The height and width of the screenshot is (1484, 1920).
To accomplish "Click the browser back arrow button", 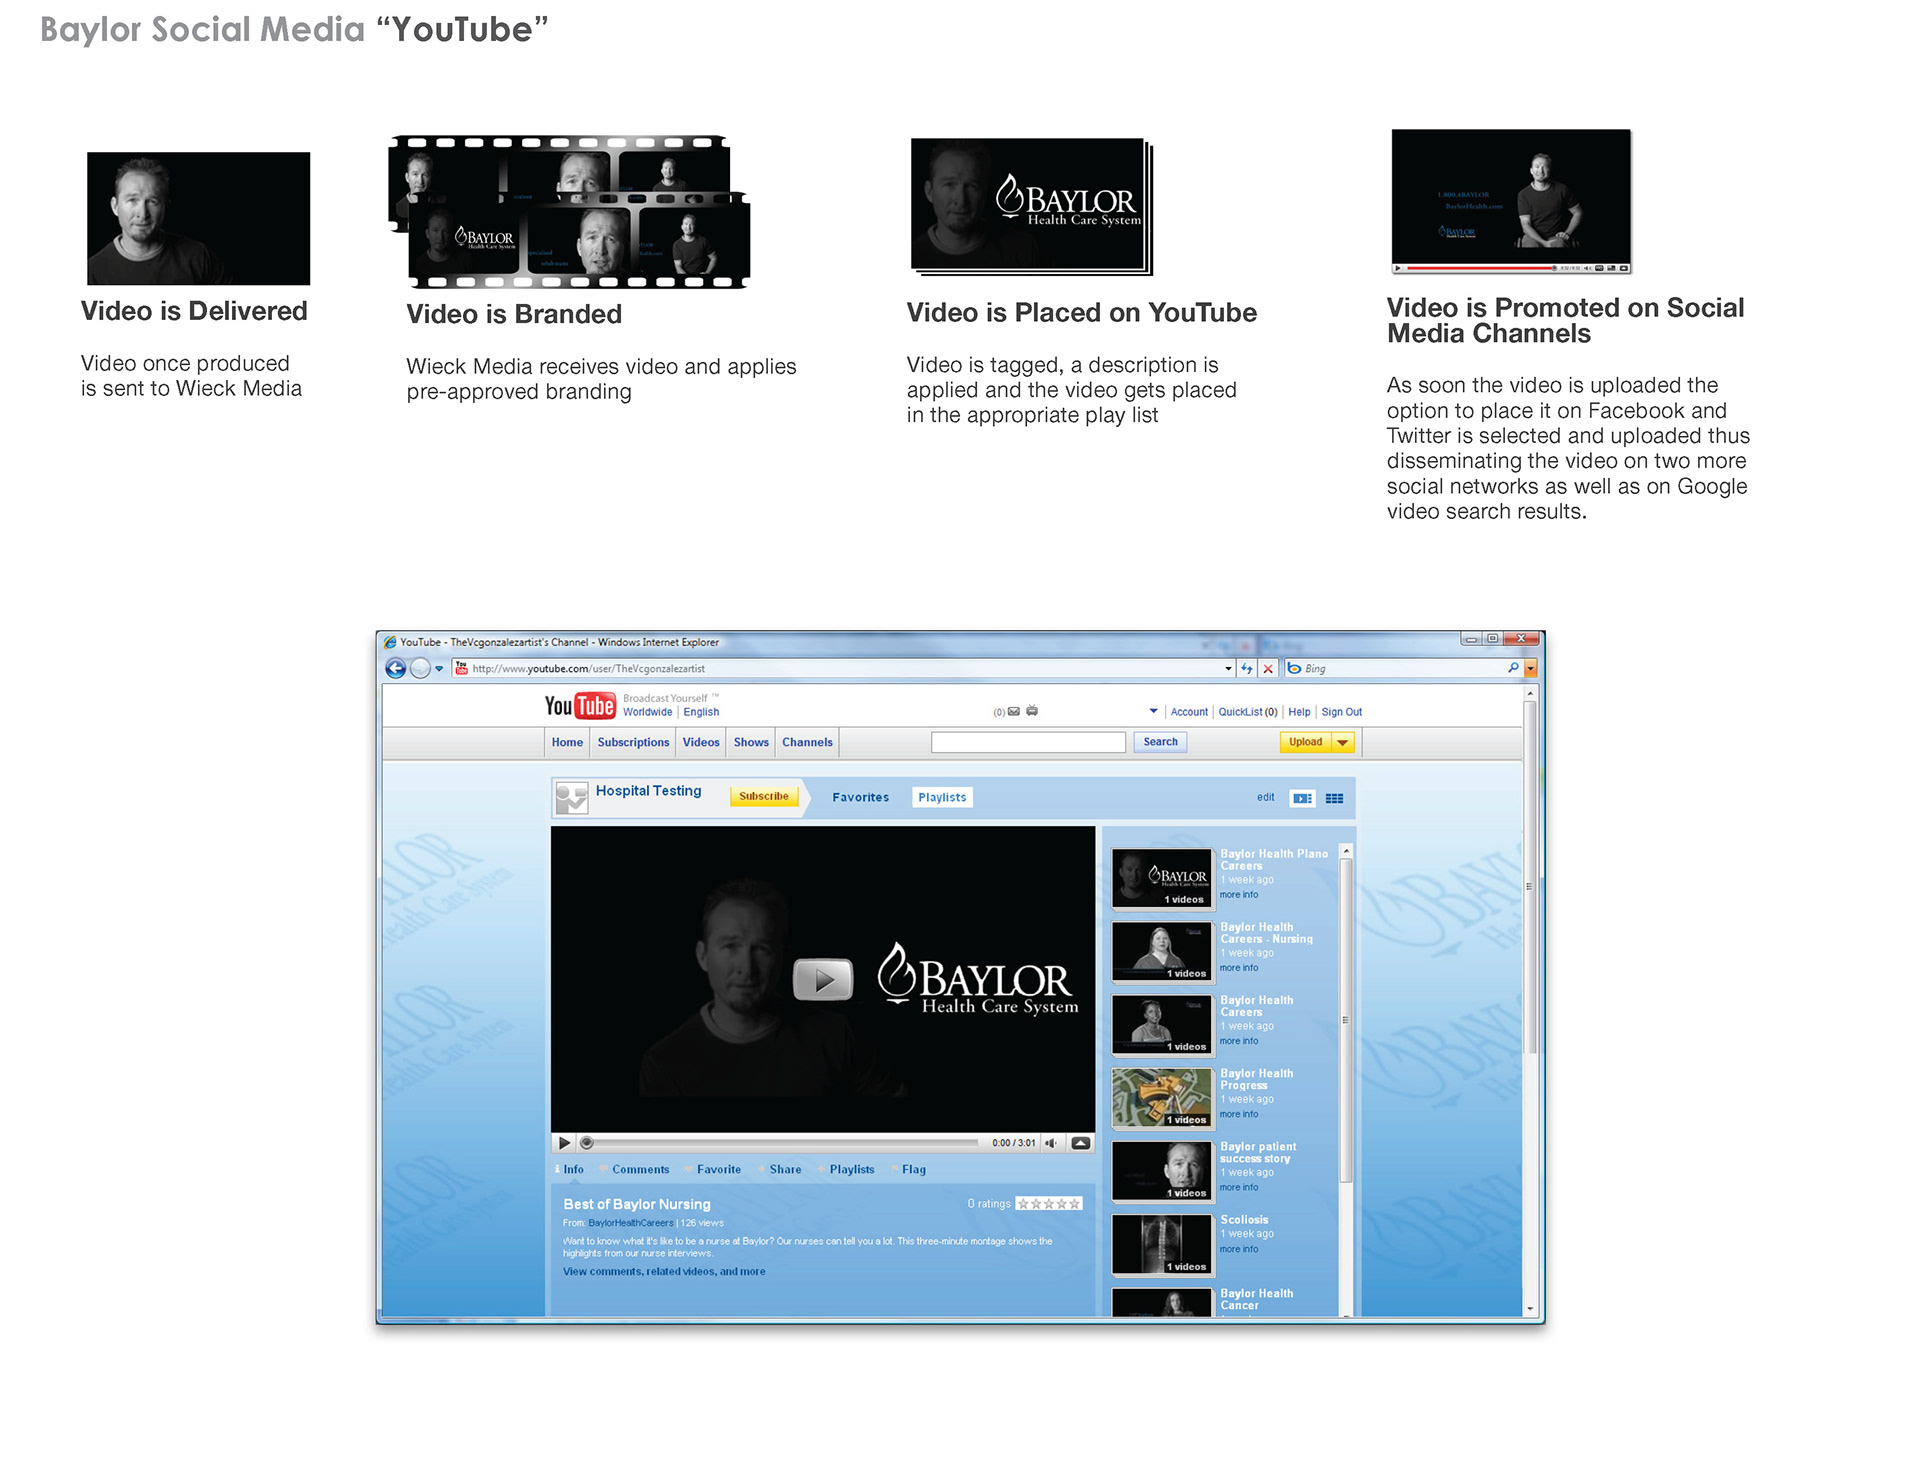I will click(396, 669).
